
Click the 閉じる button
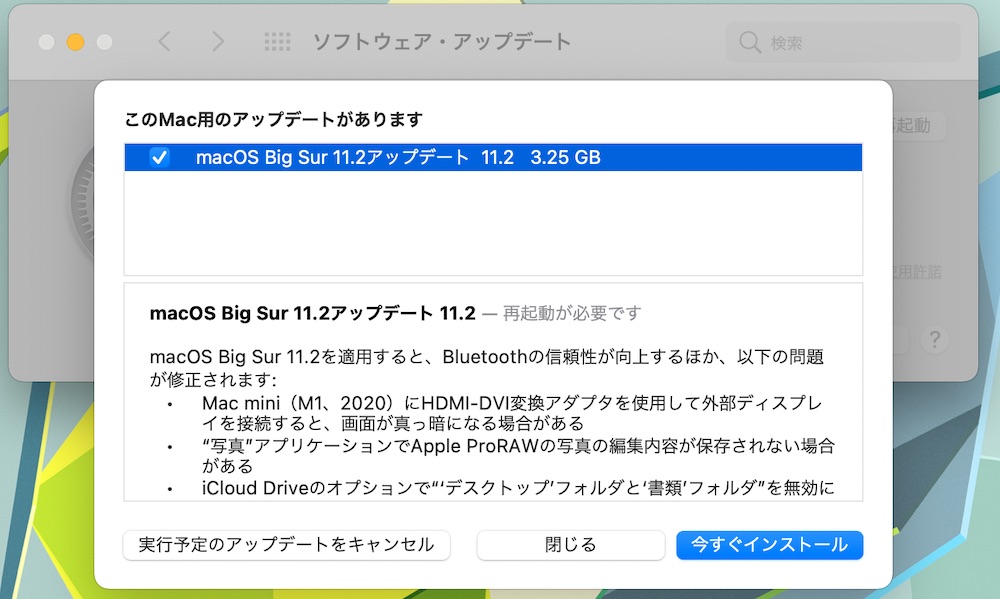point(570,545)
